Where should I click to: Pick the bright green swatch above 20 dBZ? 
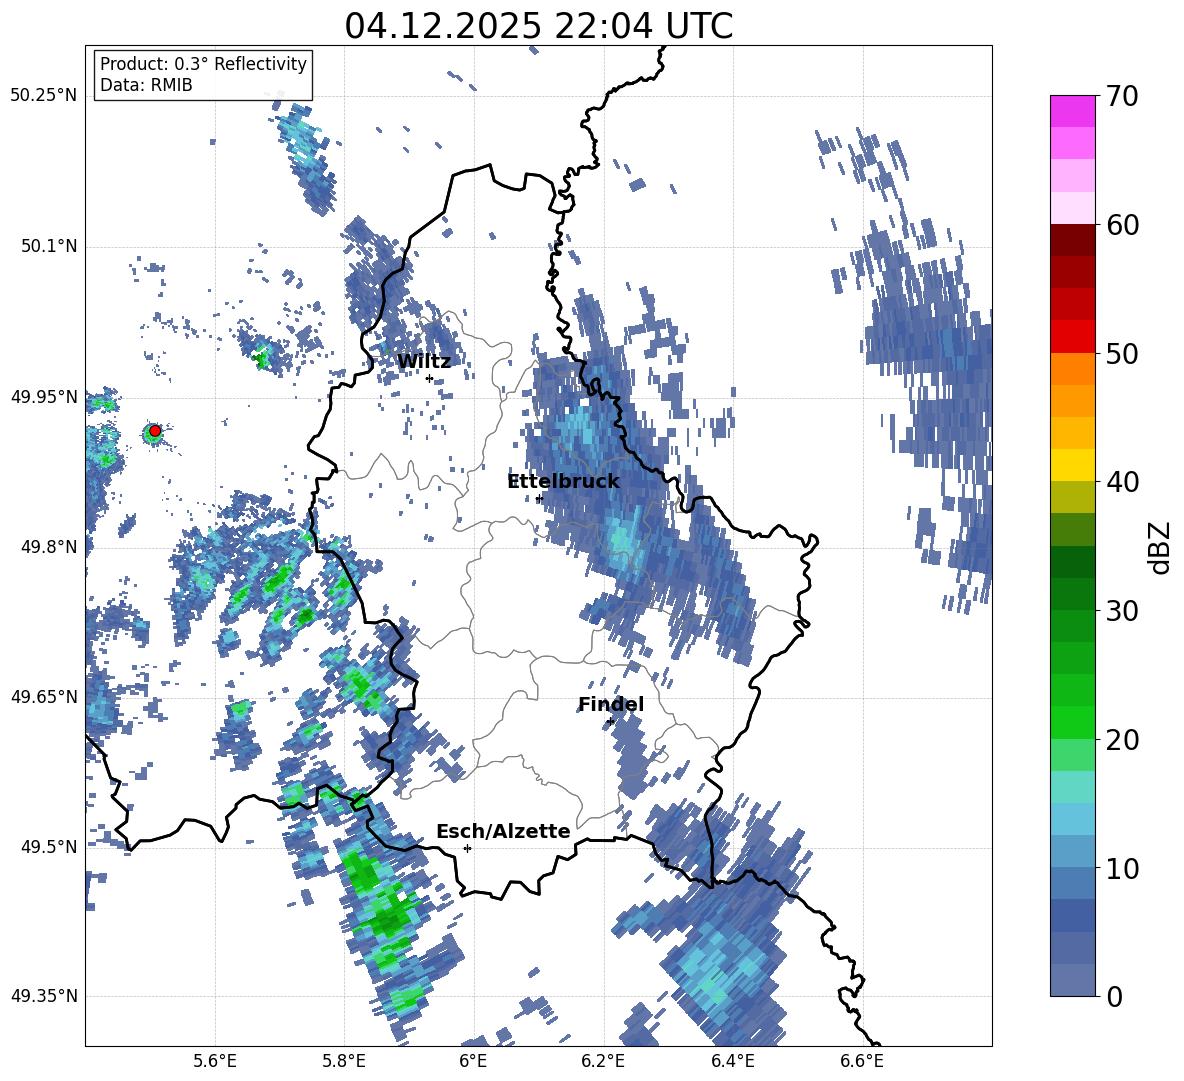click(1072, 722)
